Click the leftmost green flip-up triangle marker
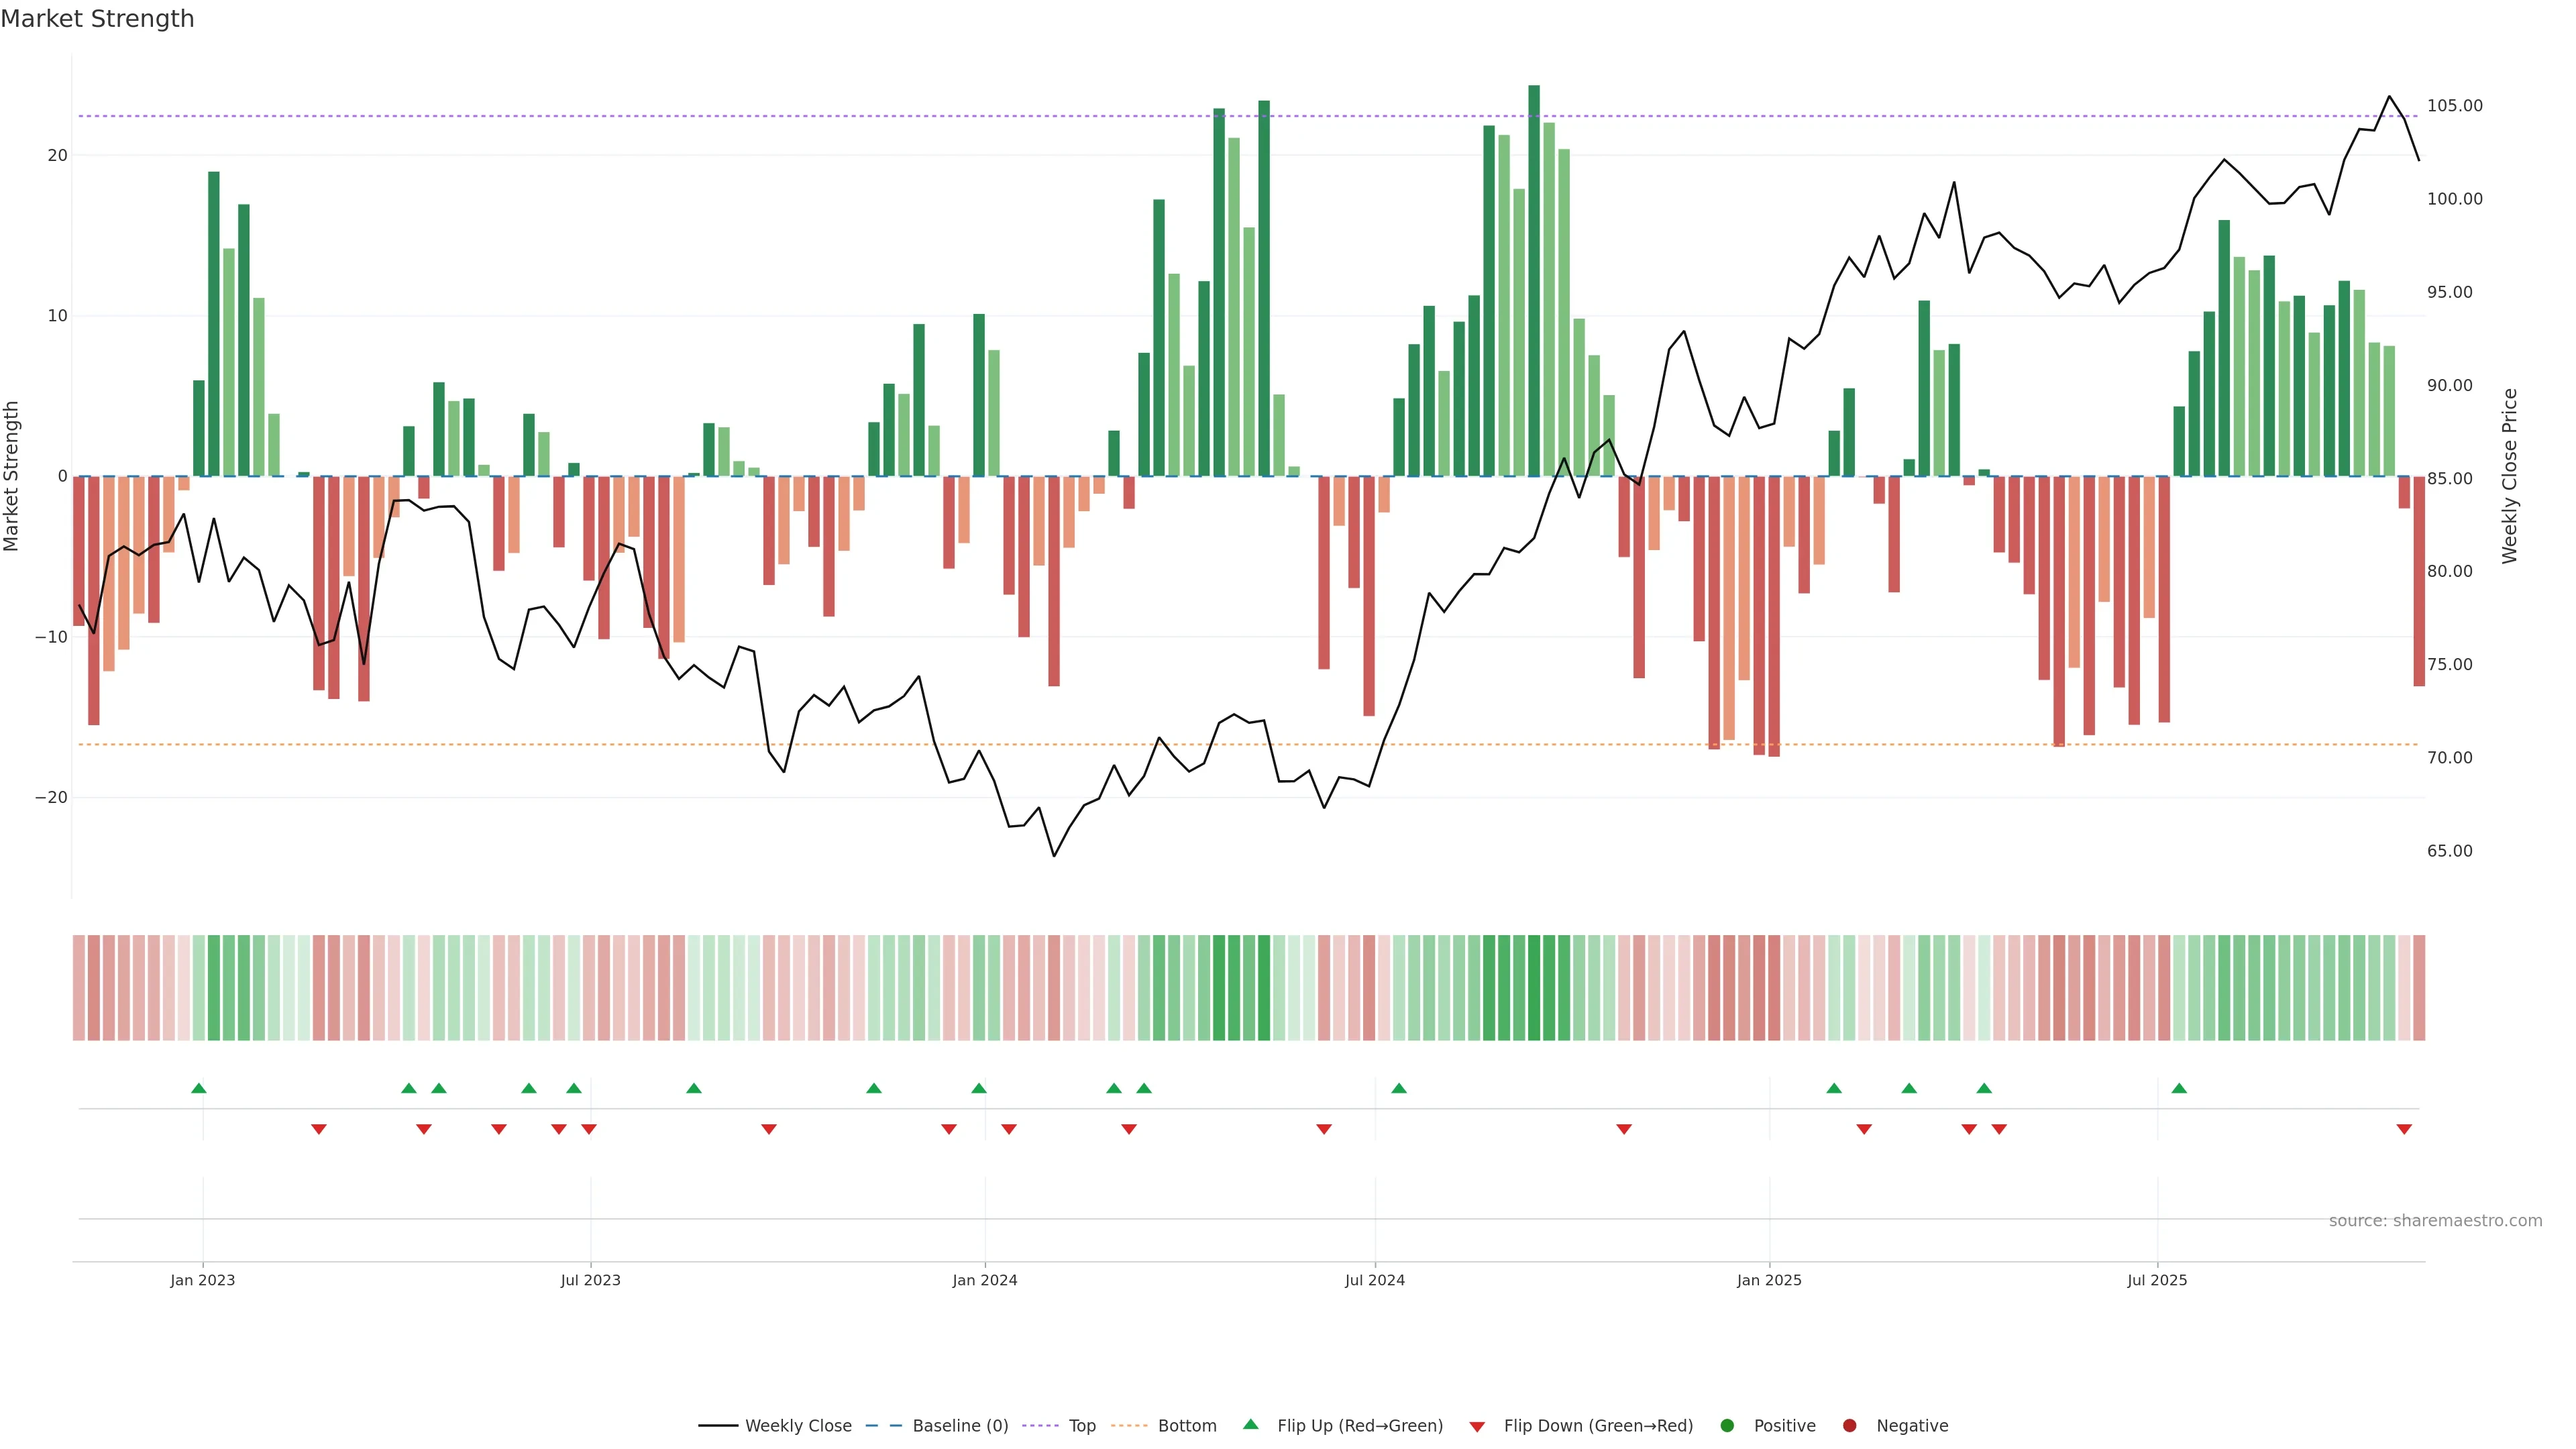The image size is (2576, 1449). pyautogui.click(x=198, y=1088)
